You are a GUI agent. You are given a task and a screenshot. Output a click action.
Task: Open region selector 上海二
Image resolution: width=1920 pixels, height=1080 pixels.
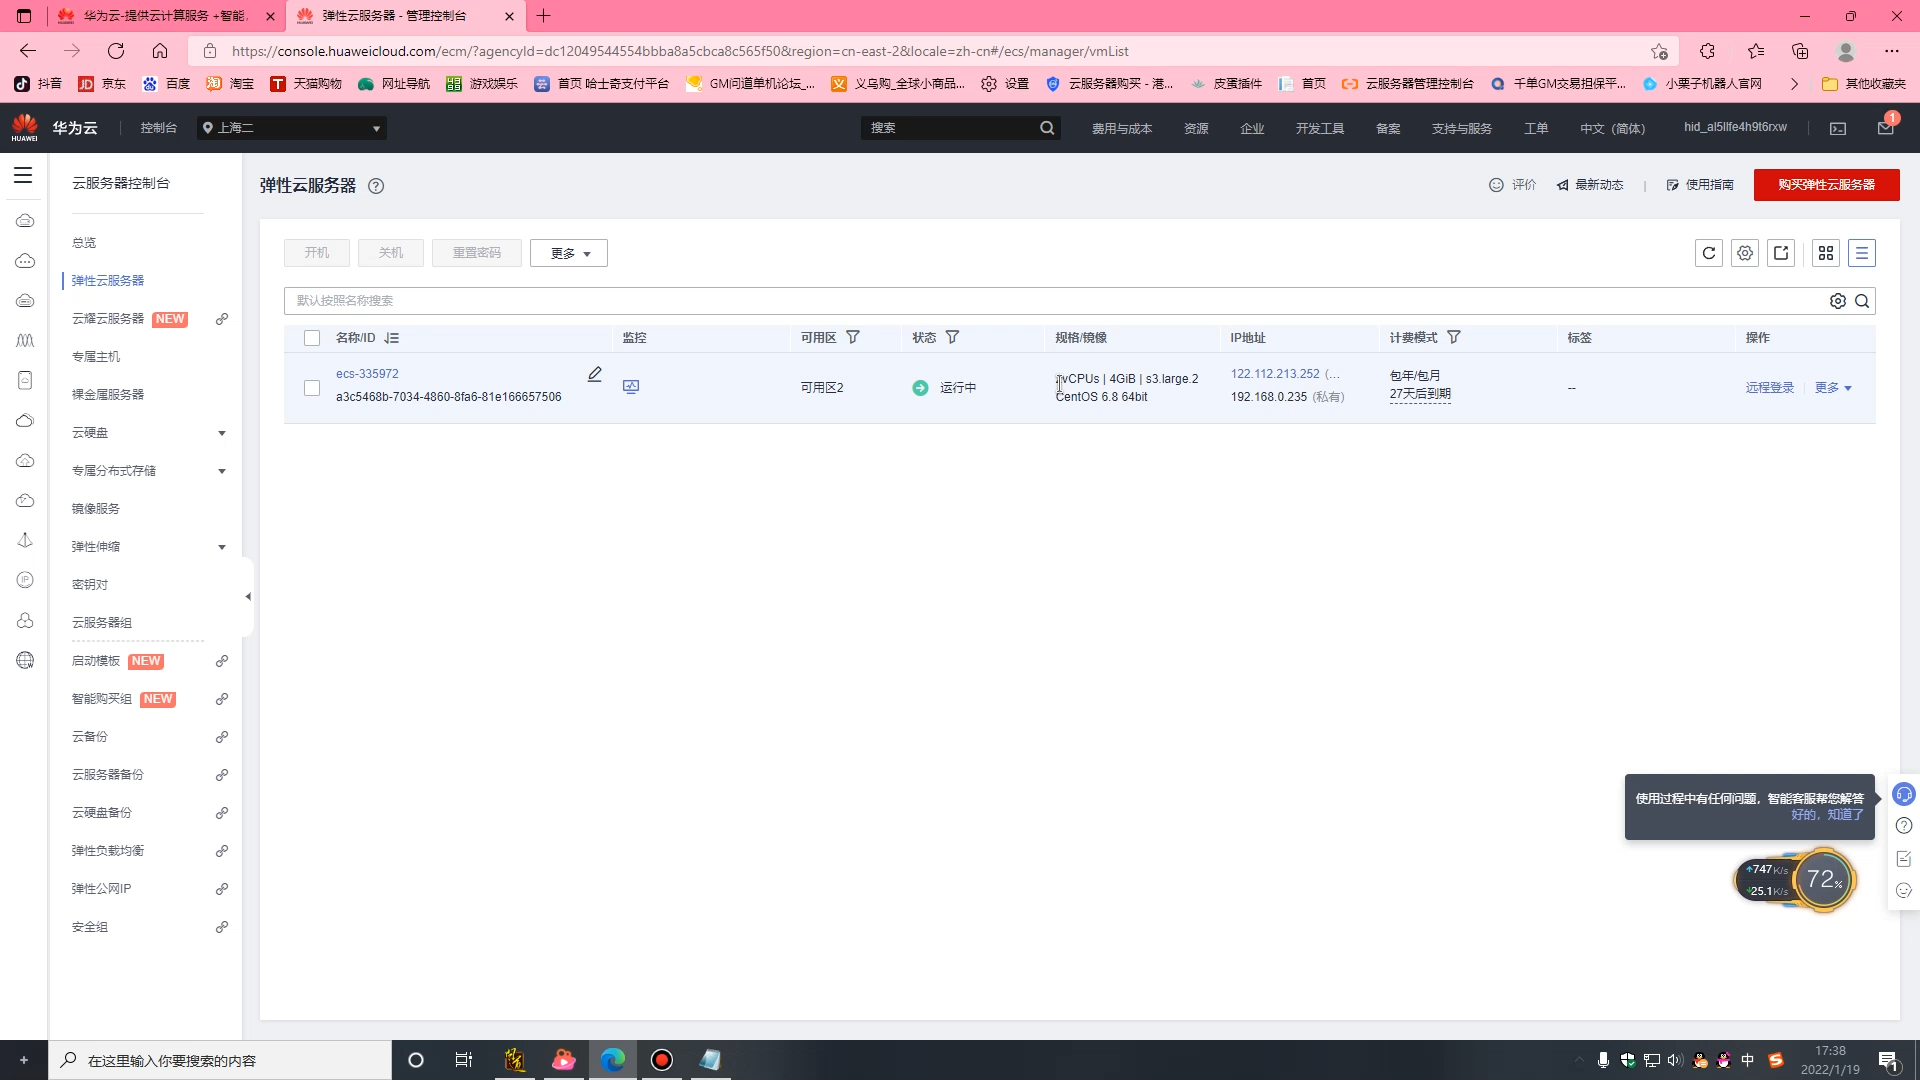click(x=292, y=128)
